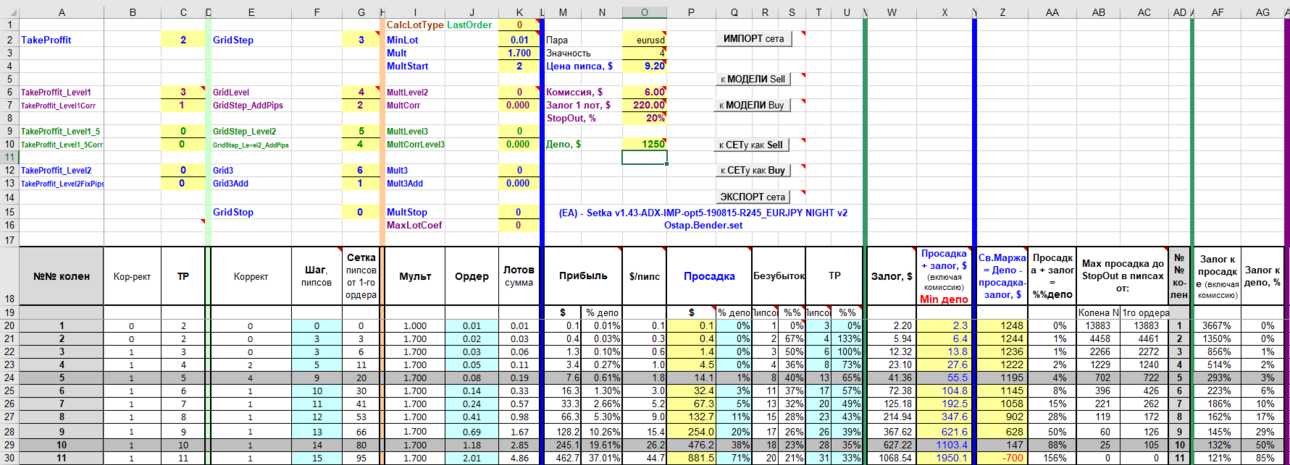Click the StopOut value 20% cell
Screen dimensions: 1290x465
(x=644, y=118)
